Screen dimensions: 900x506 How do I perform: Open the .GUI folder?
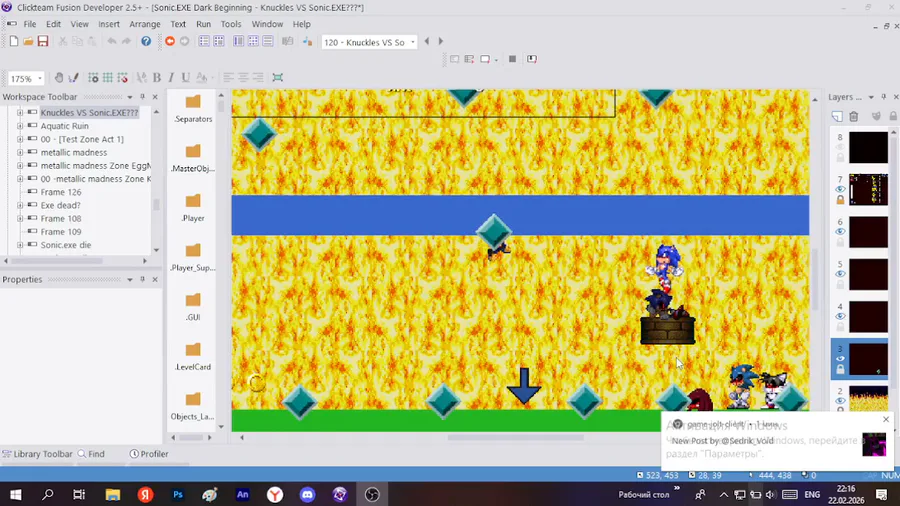(x=193, y=306)
